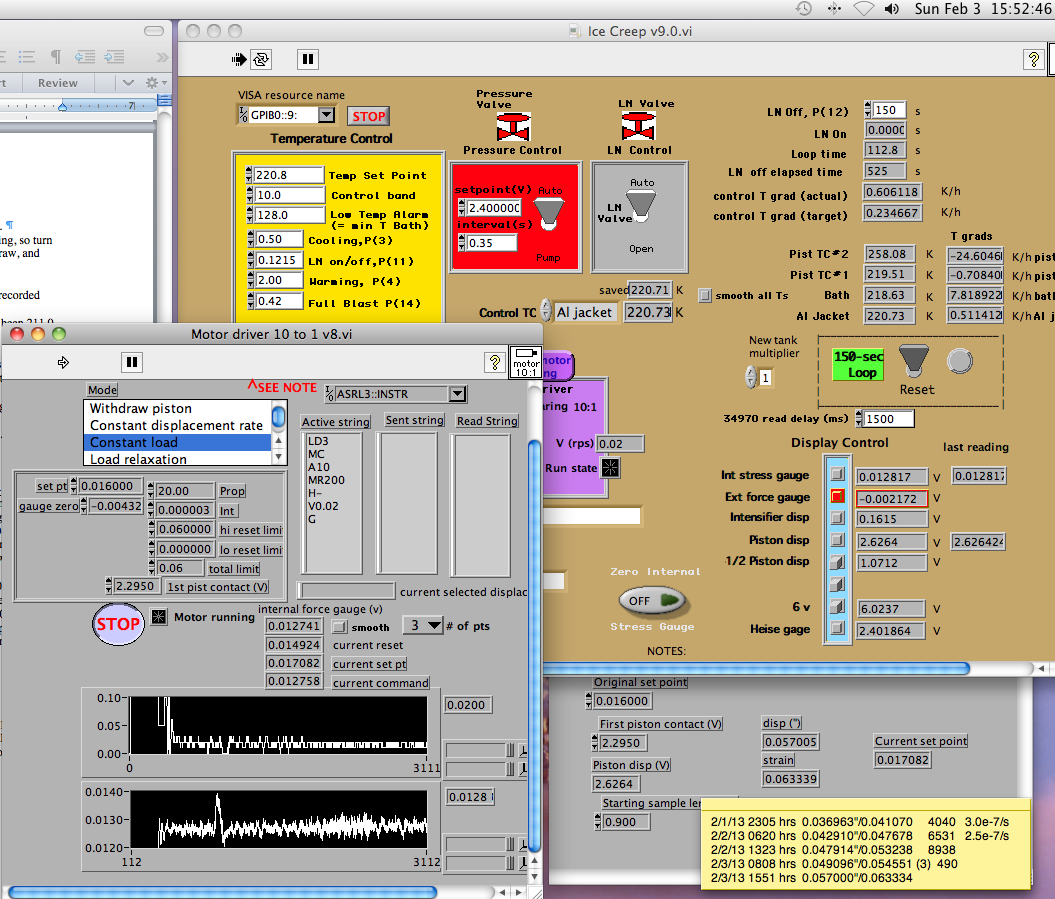
Task: Click the red LN Valve icon
Action: pos(637,127)
